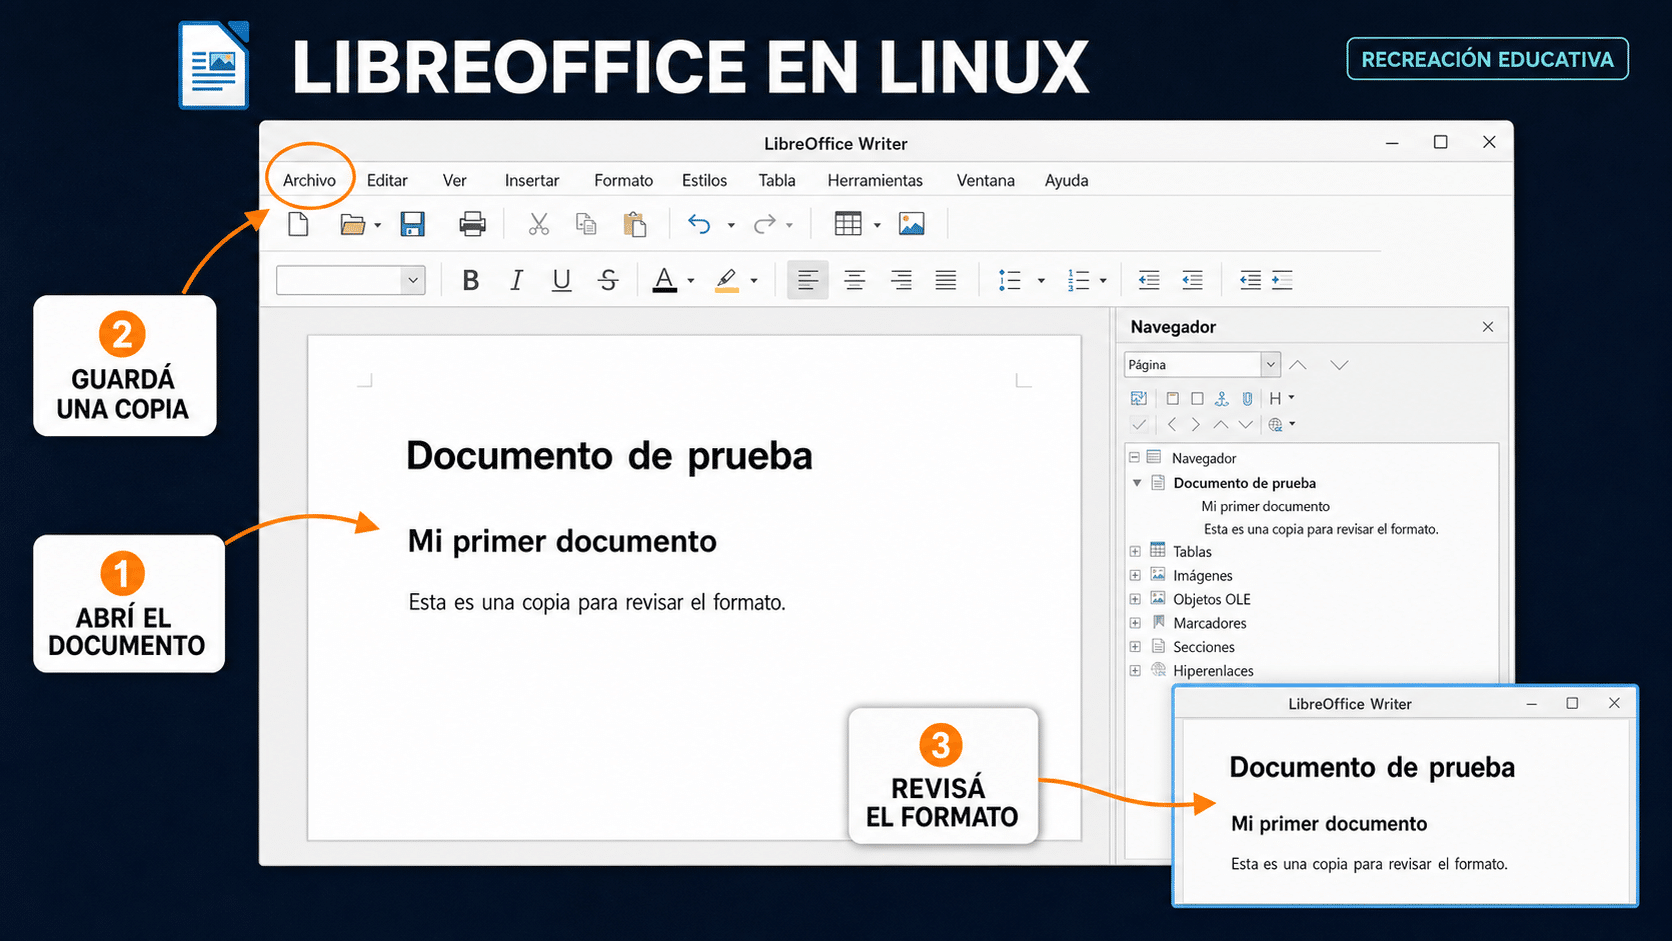Select Mi primer documento in Navegador tree
This screenshot has width=1672, height=941.
[1266, 506]
